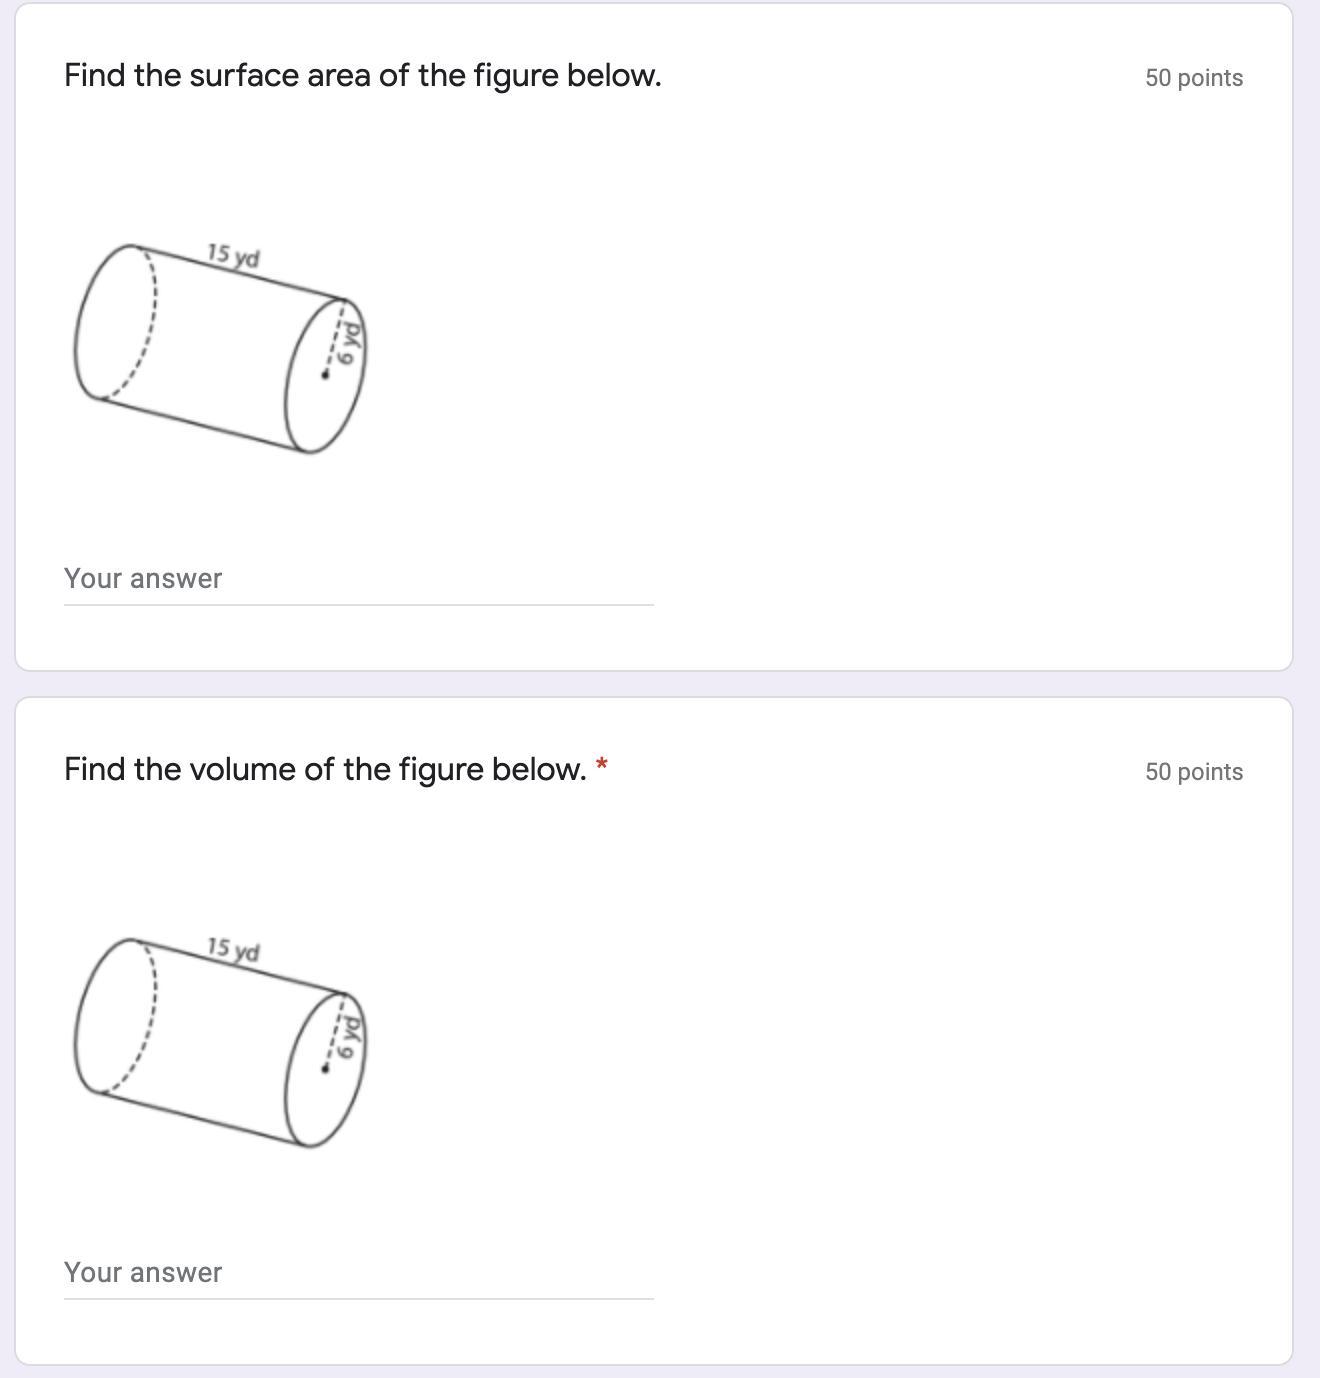Click the surface area answer input field
The height and width of the screenshot is (1378, 1320).
click(x=358, y=579)
